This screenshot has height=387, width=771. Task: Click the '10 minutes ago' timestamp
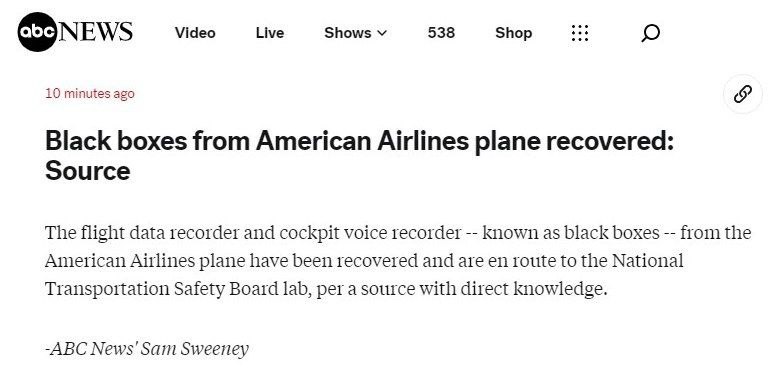coord(90,93)
